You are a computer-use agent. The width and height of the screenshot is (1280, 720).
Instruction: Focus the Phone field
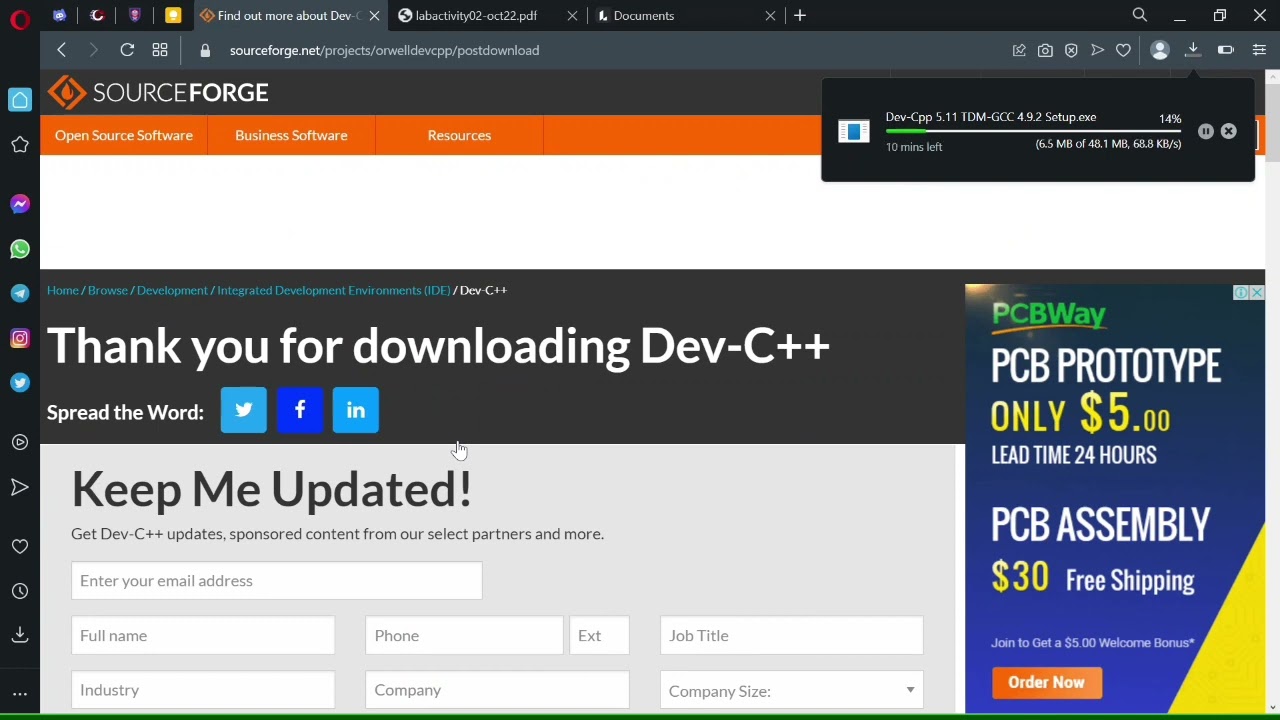click(464, 636)
